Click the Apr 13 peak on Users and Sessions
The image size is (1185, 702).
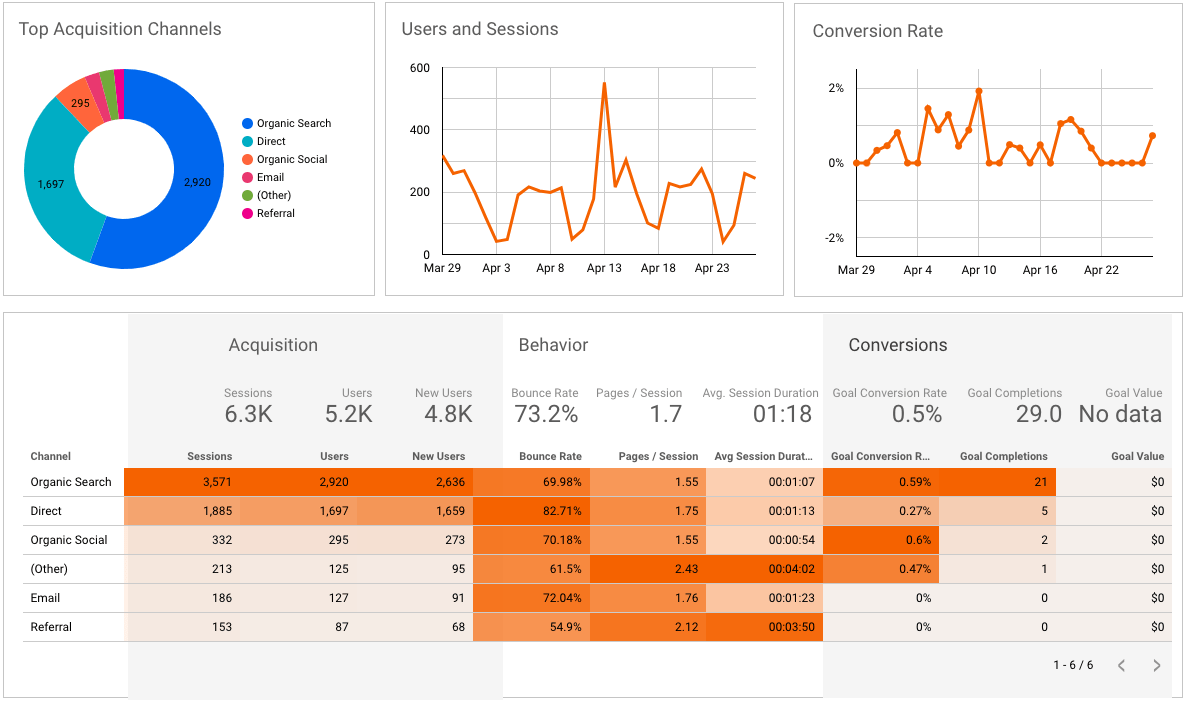[x=605, y=84]
